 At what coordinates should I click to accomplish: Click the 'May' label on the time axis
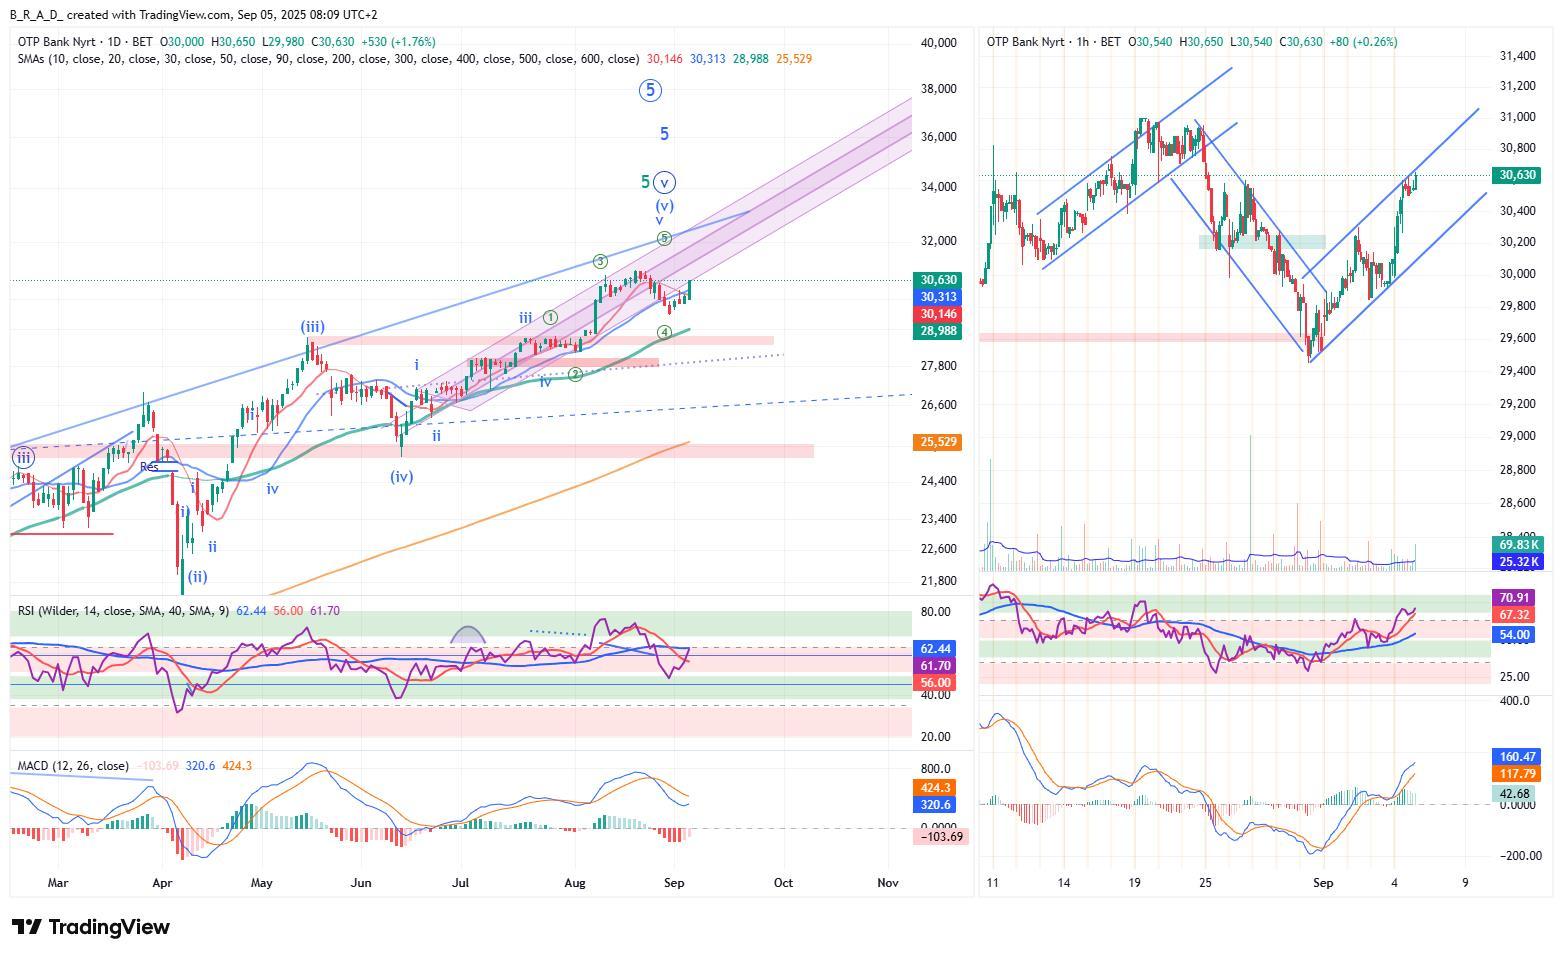(x=261, y=883)
